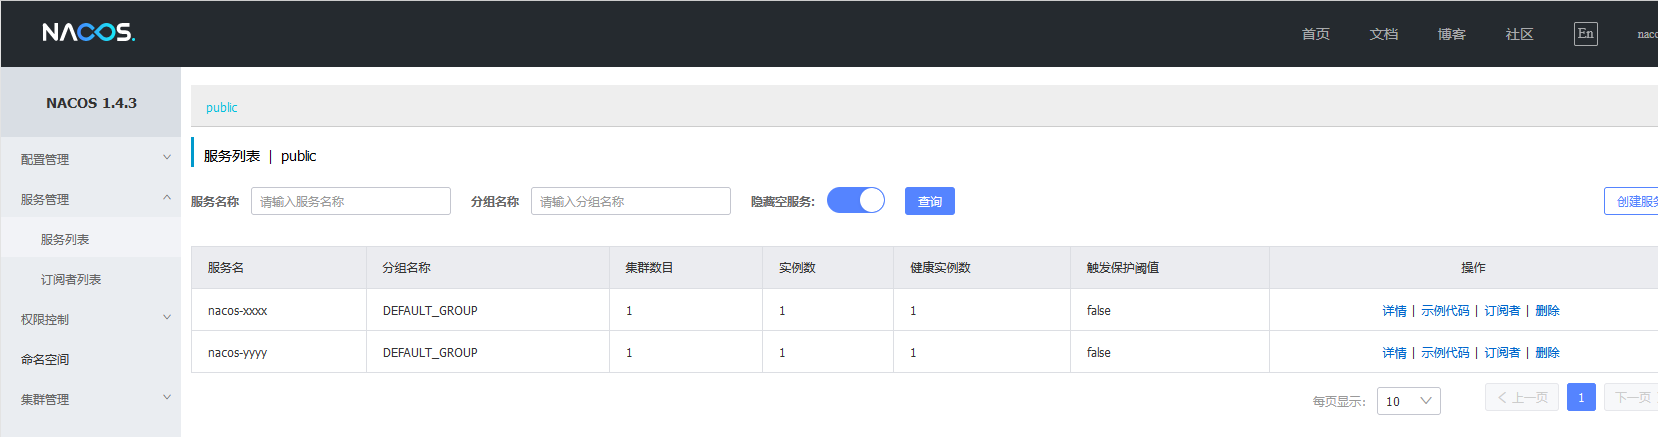Delete the nacos-yyyy service

pyautogui.click(x=1547, y=353)
